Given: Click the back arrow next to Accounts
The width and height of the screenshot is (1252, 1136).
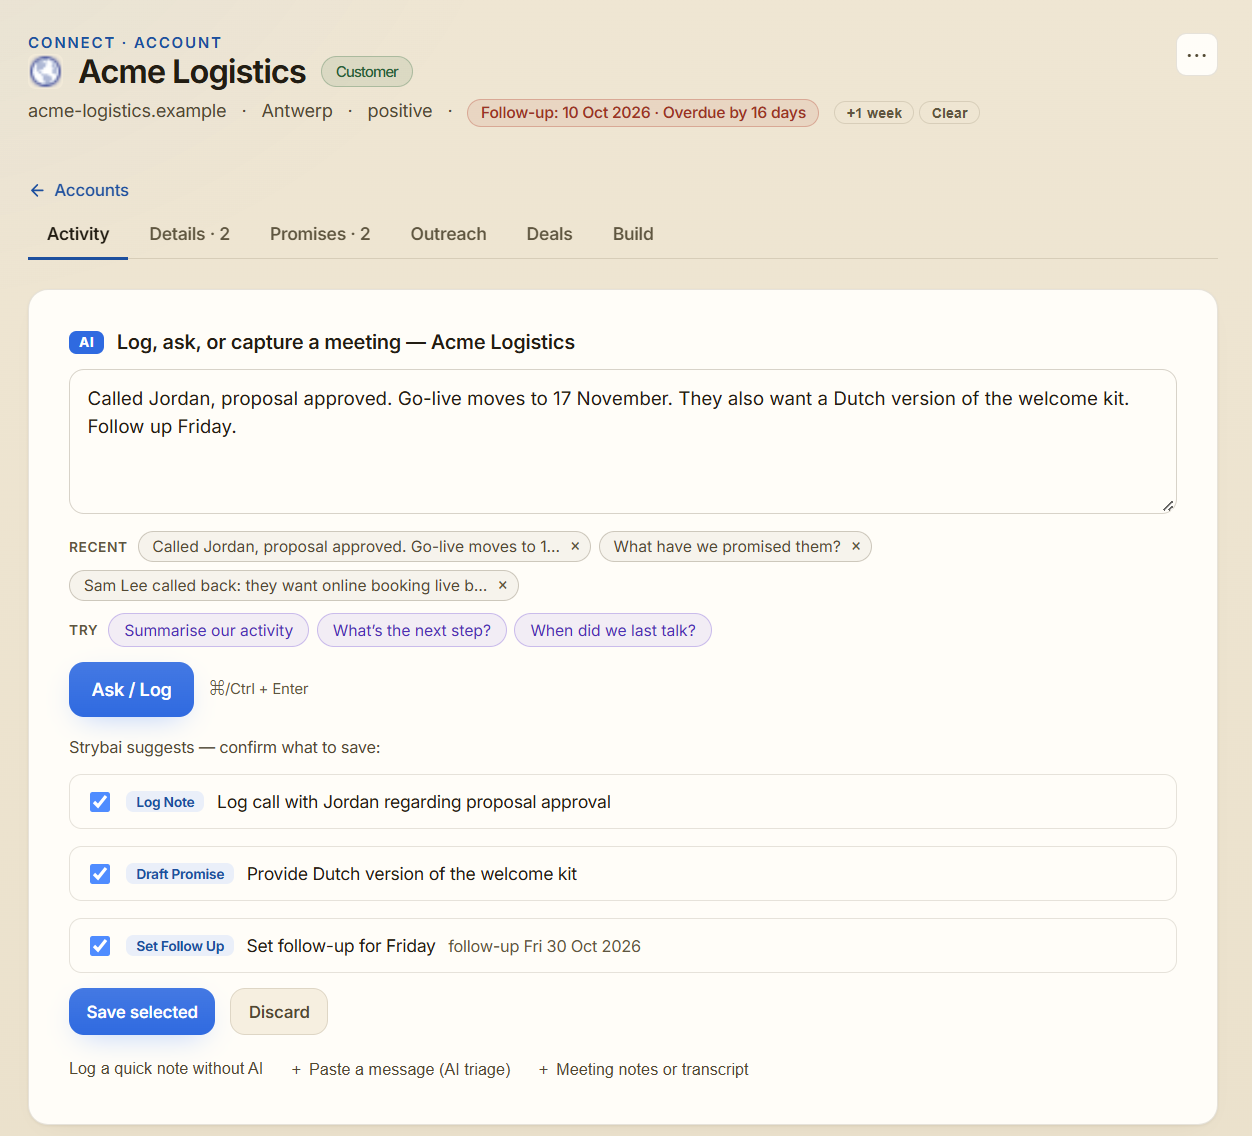Looking at the screenshot, I should (37, 190).
